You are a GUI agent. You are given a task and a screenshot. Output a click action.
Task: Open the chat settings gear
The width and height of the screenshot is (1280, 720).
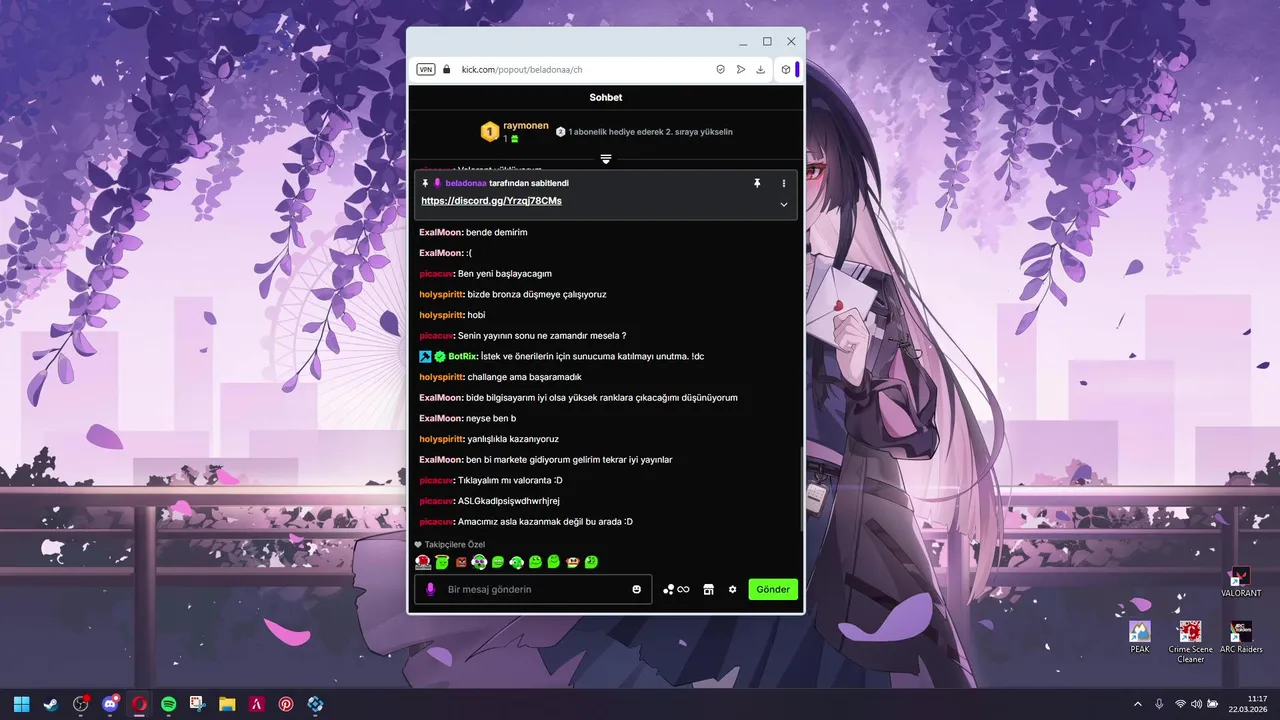[732, 589]
